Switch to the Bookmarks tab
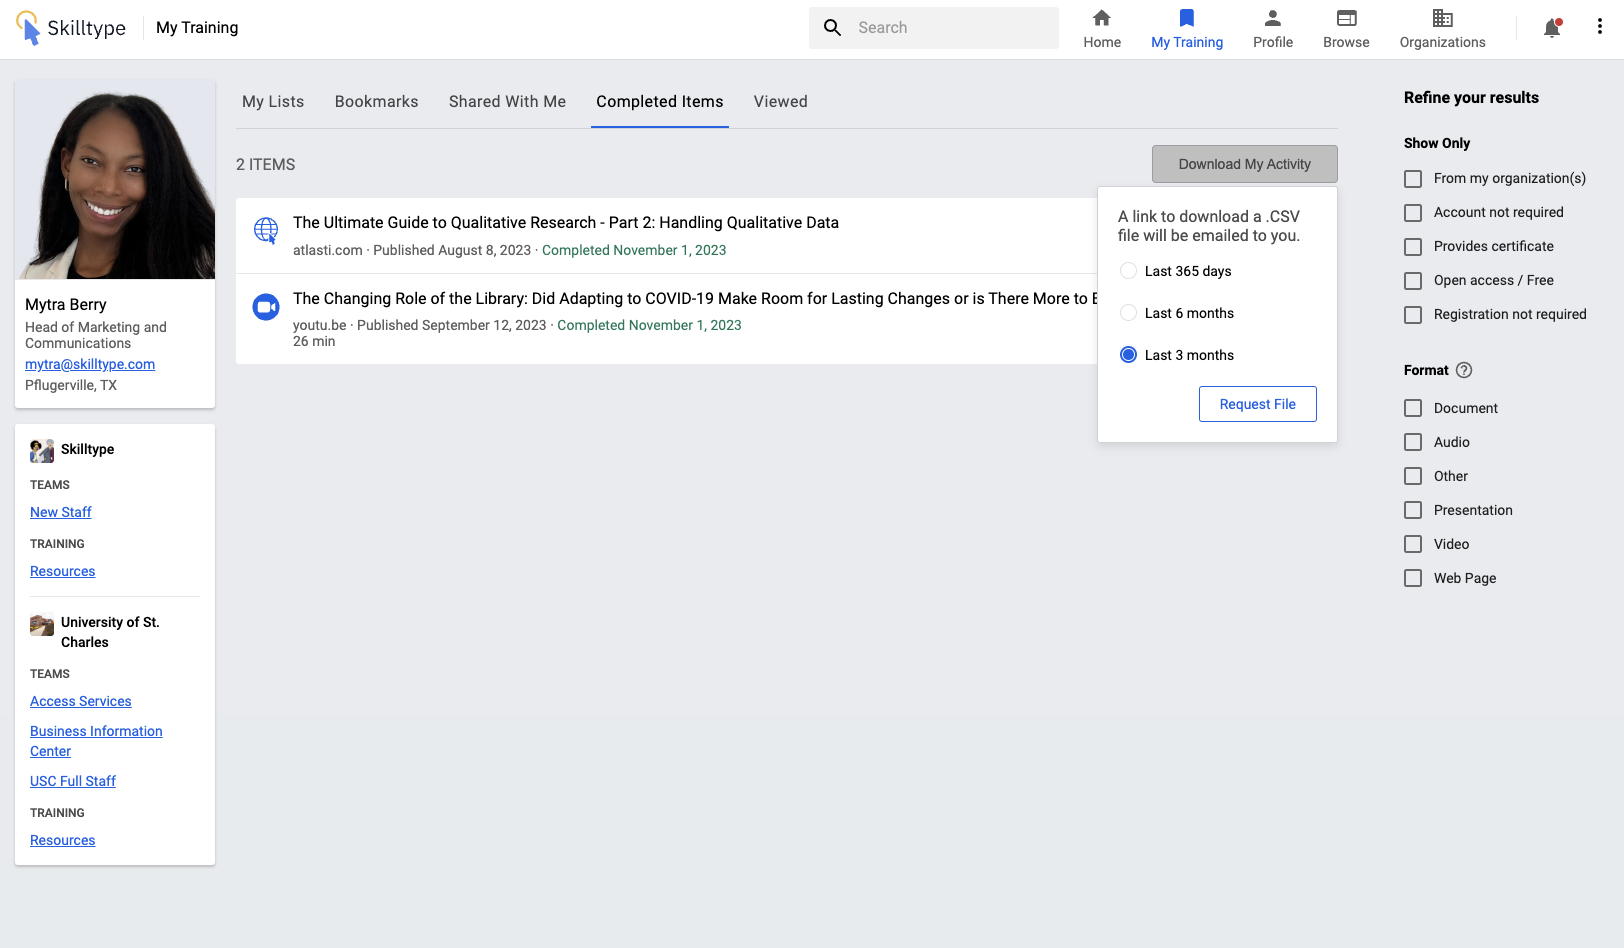1624x948 pixels. pyautogui.click(x=376, y=102)
